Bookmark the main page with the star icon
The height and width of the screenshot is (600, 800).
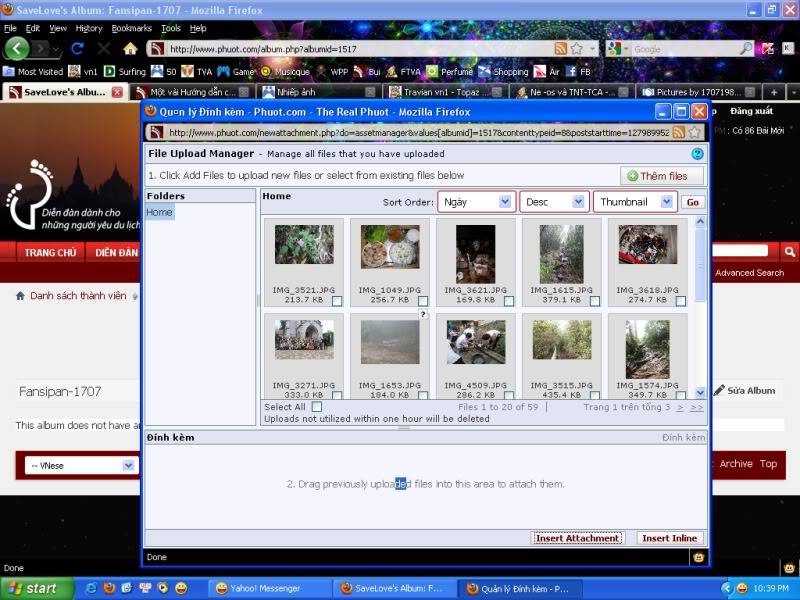pyautogui.click(x=577, y=49)
